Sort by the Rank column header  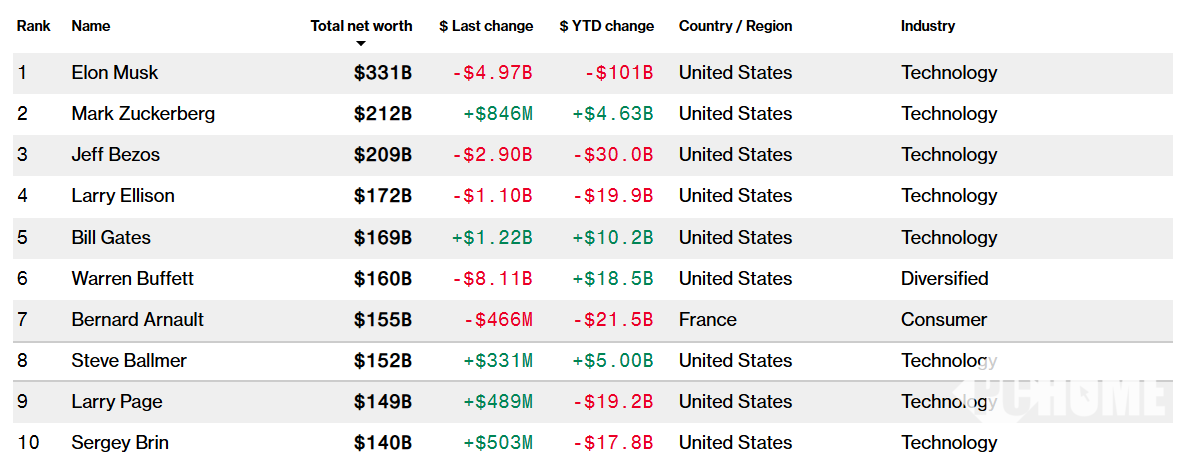coord(33,26)
